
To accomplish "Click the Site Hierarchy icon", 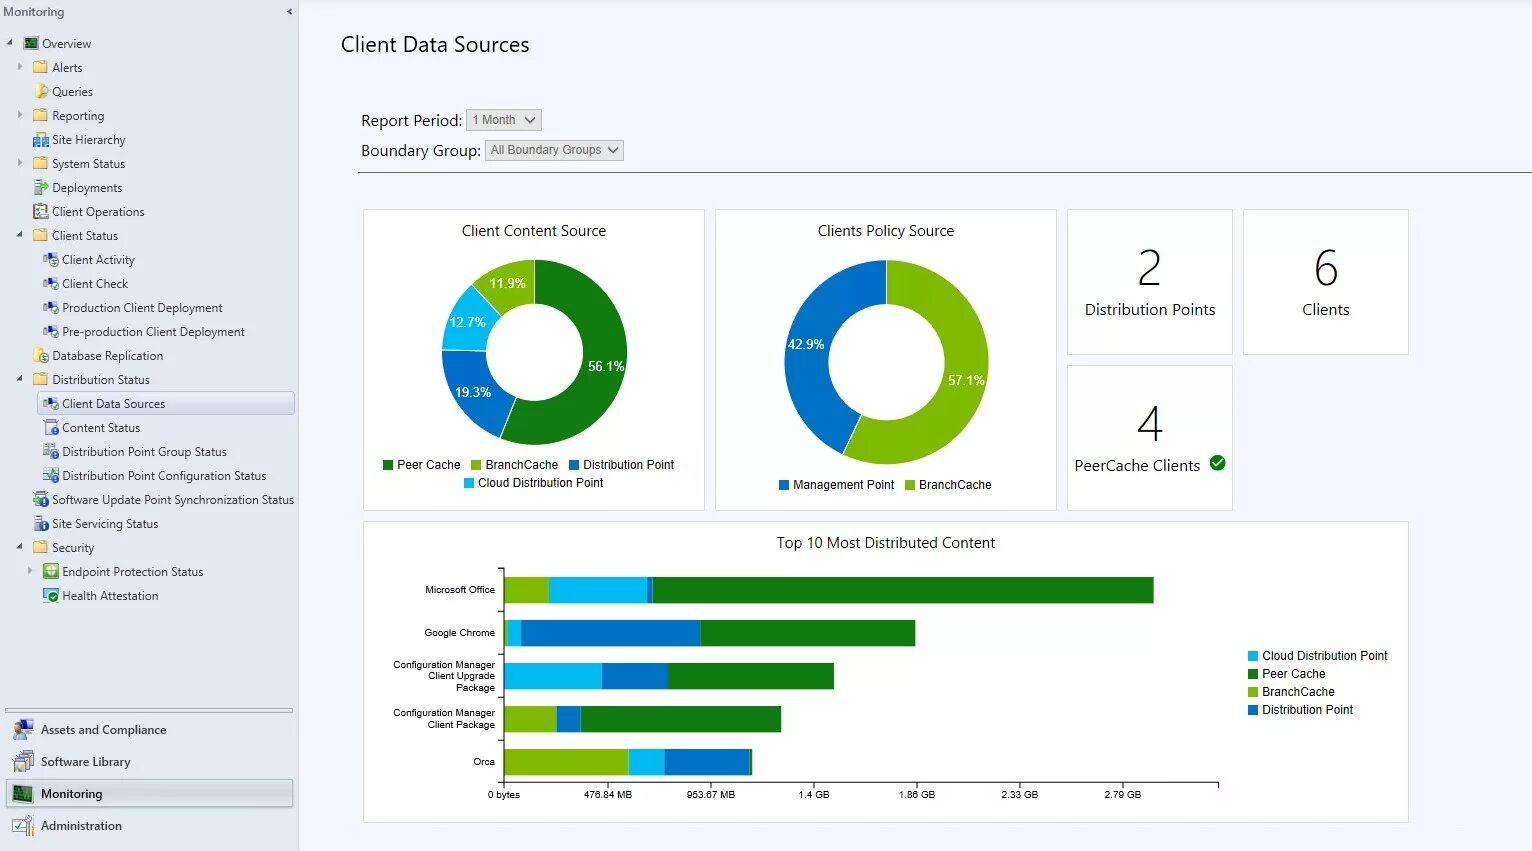I will pos(41,140).
